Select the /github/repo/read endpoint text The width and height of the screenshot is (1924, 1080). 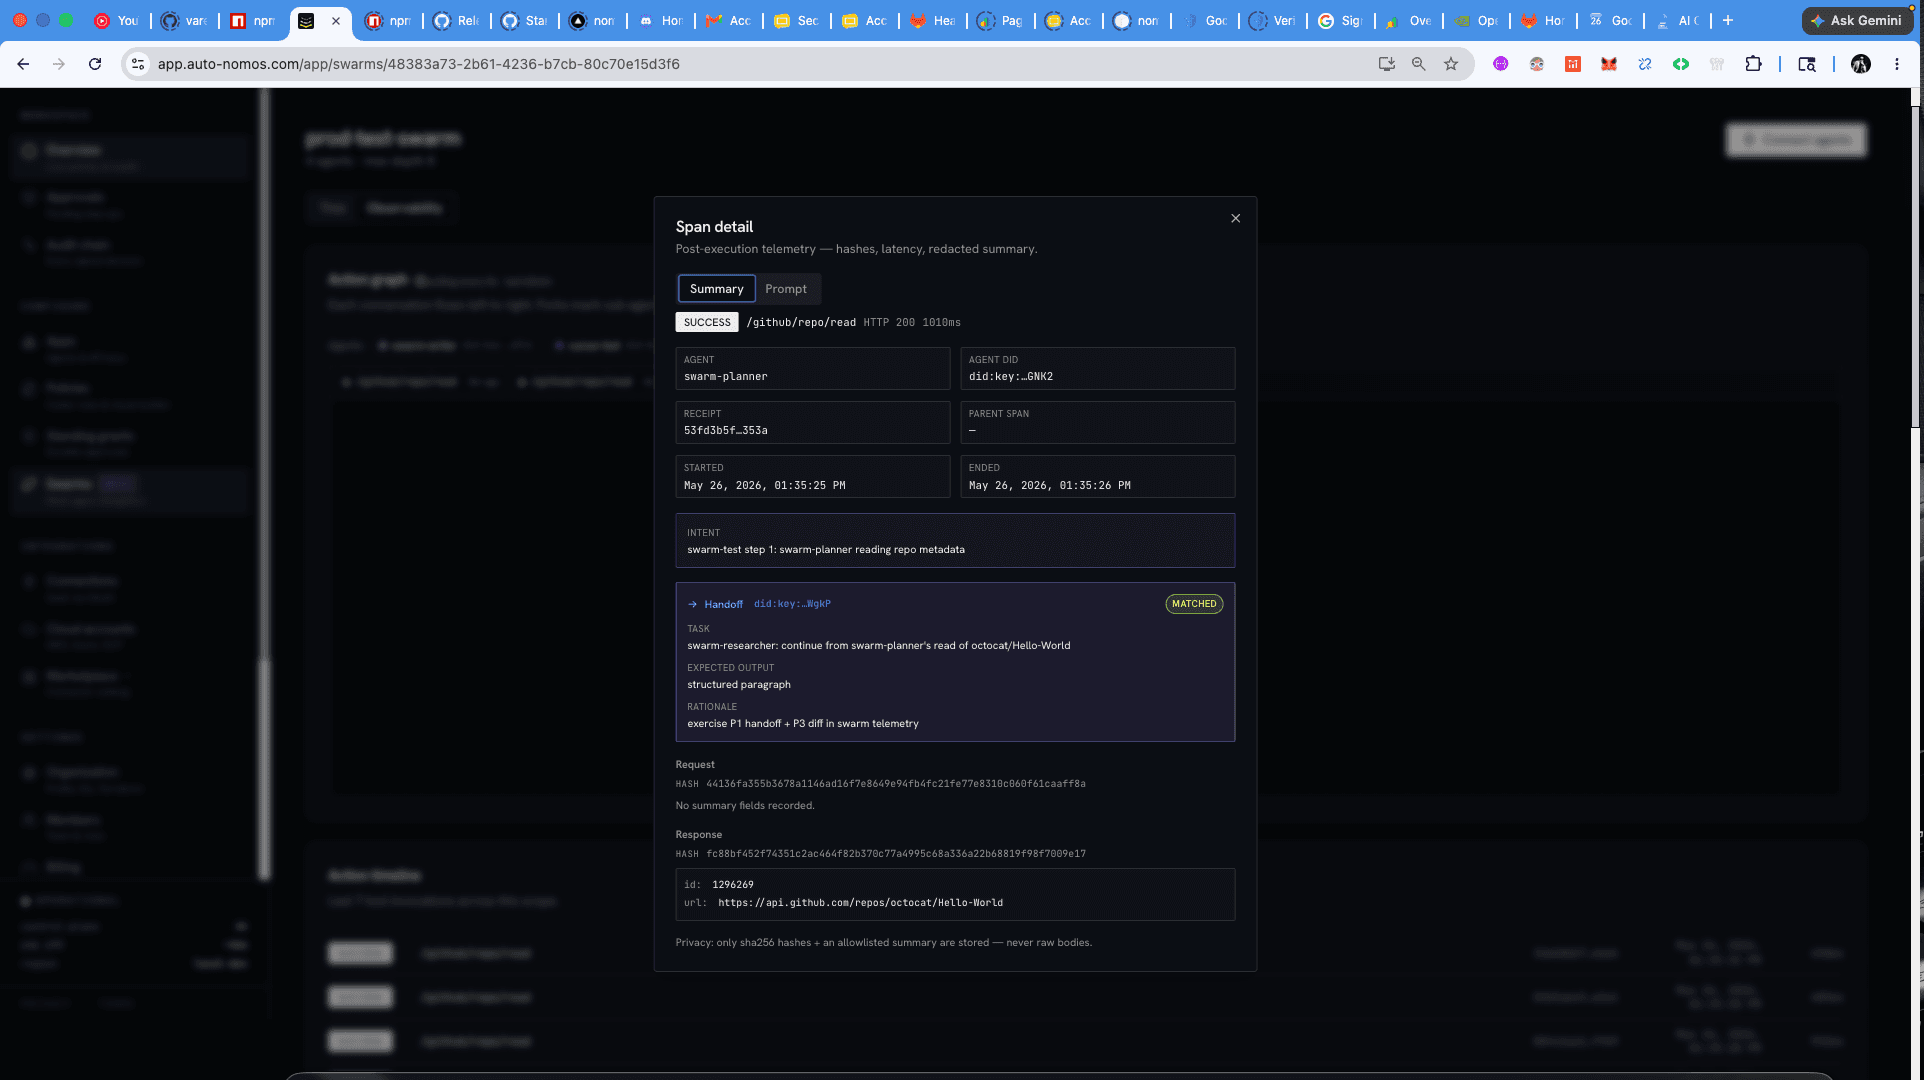(x=801, y=322)
